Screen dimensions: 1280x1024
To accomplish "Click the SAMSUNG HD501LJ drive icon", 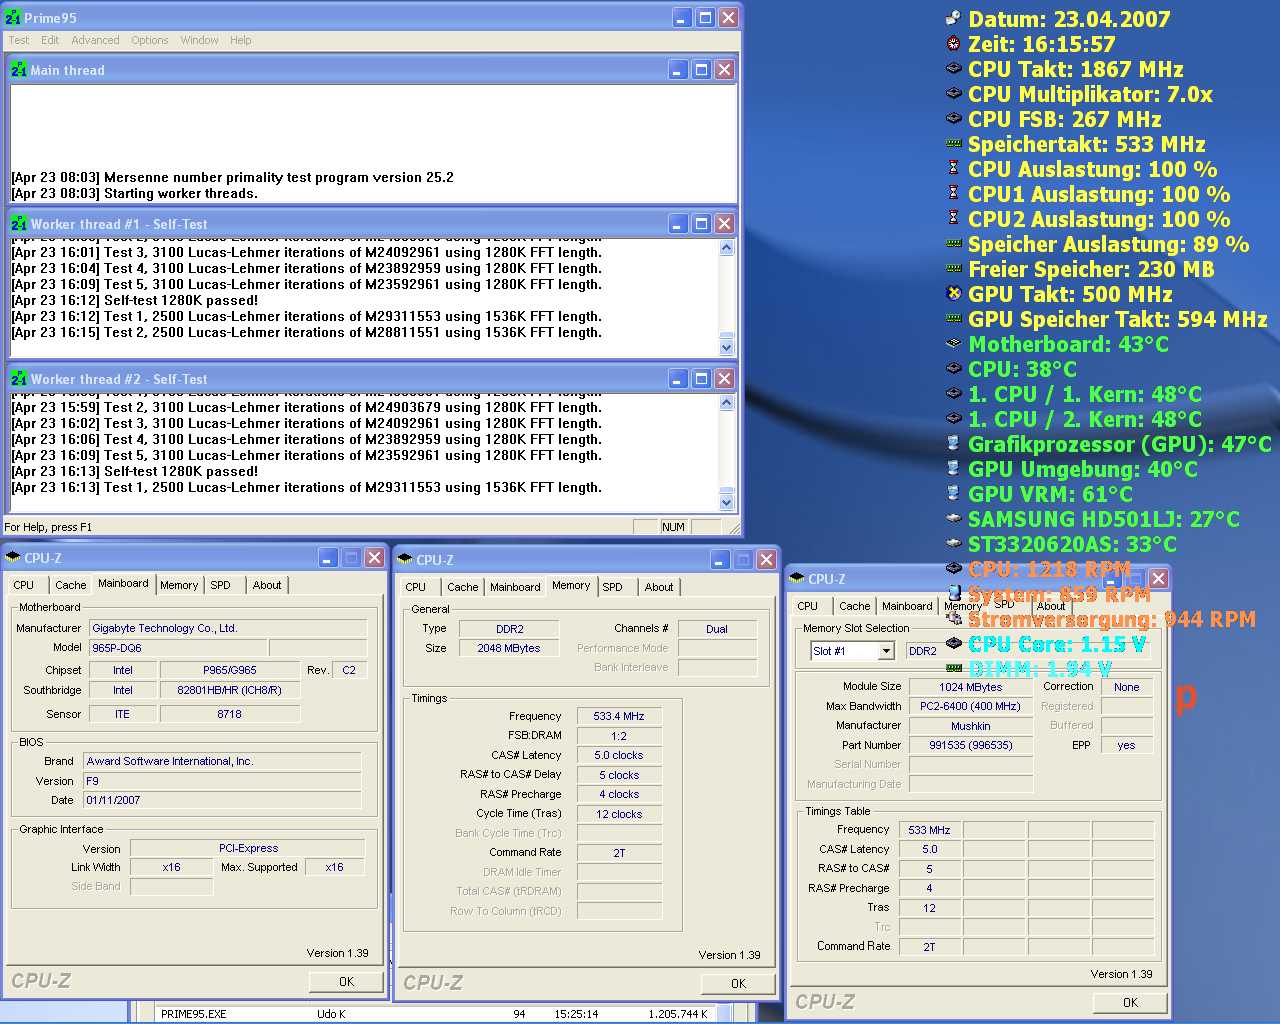I will point(953,518).
